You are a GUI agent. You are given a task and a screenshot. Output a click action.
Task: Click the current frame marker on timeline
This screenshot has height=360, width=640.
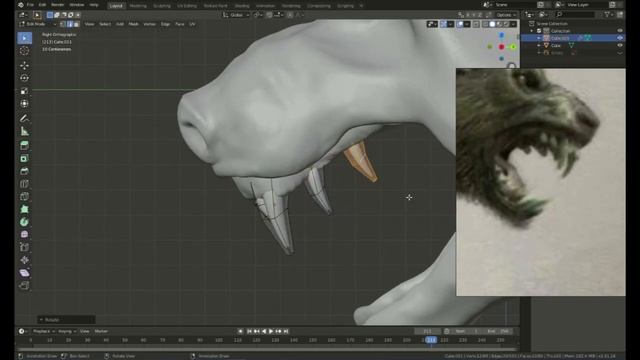[431, 340]
